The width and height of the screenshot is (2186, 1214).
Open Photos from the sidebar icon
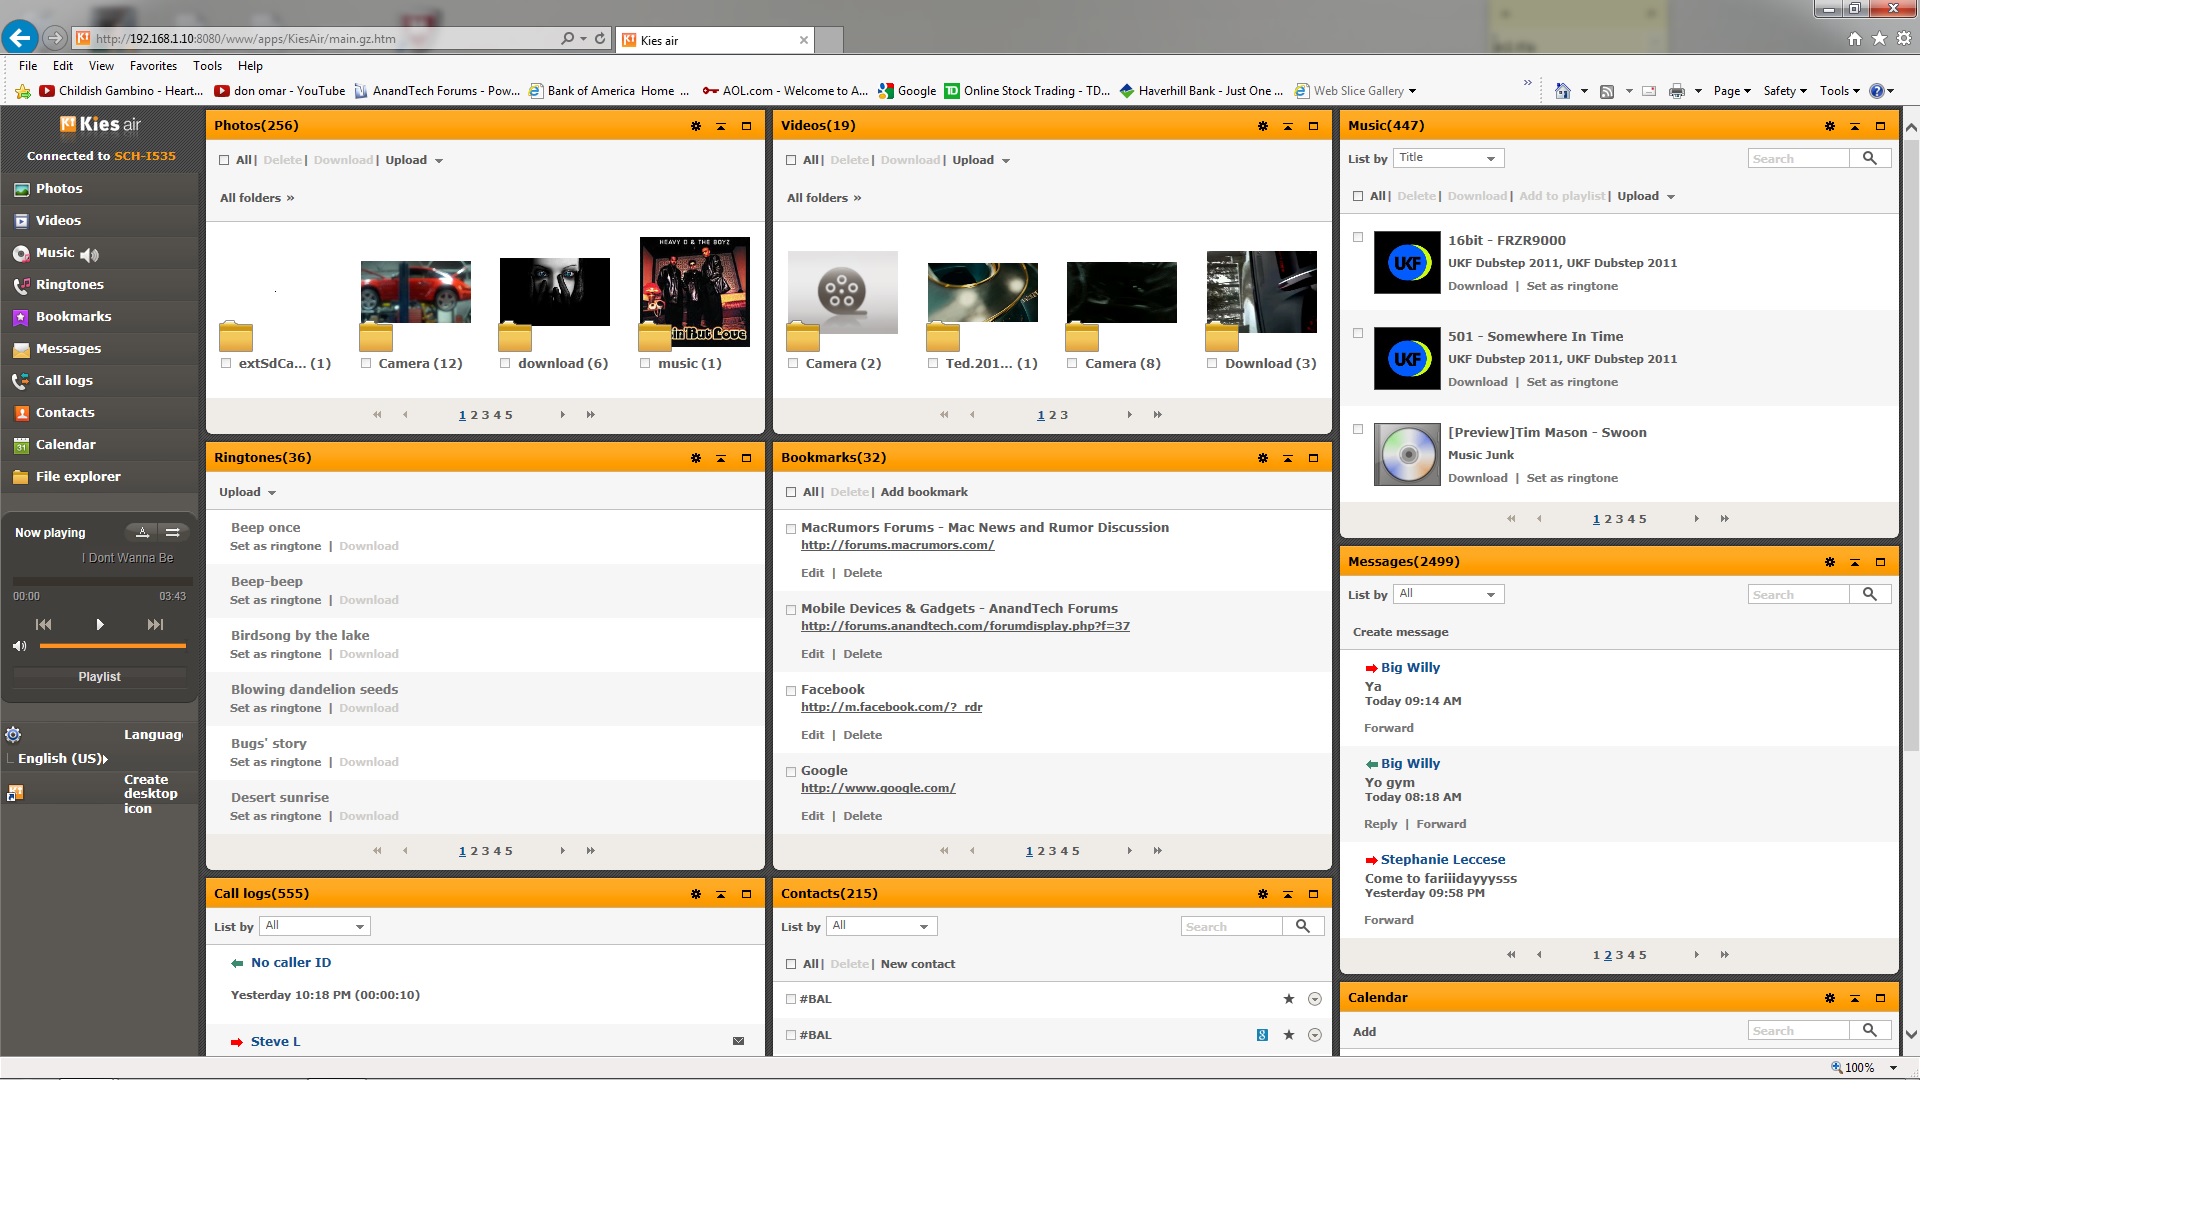pos(21,189)
